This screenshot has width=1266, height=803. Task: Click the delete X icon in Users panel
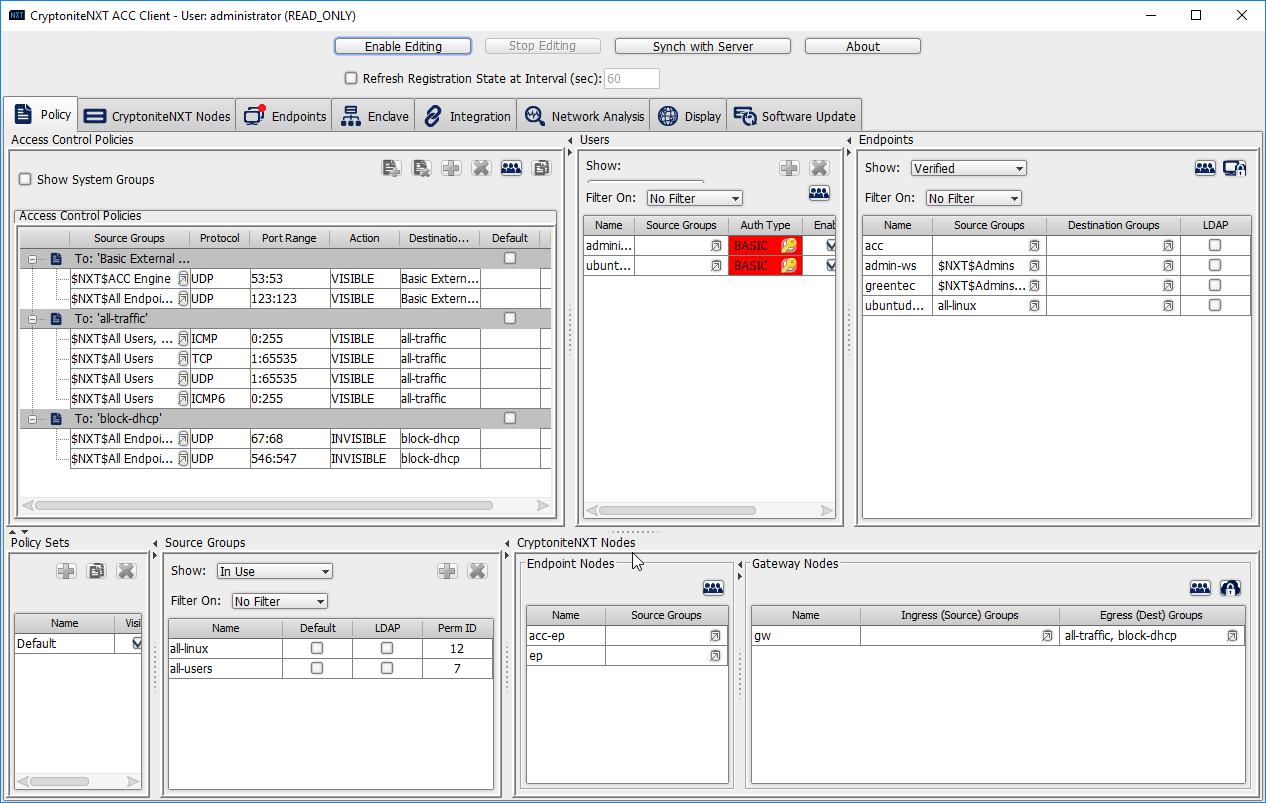(819, 168)
